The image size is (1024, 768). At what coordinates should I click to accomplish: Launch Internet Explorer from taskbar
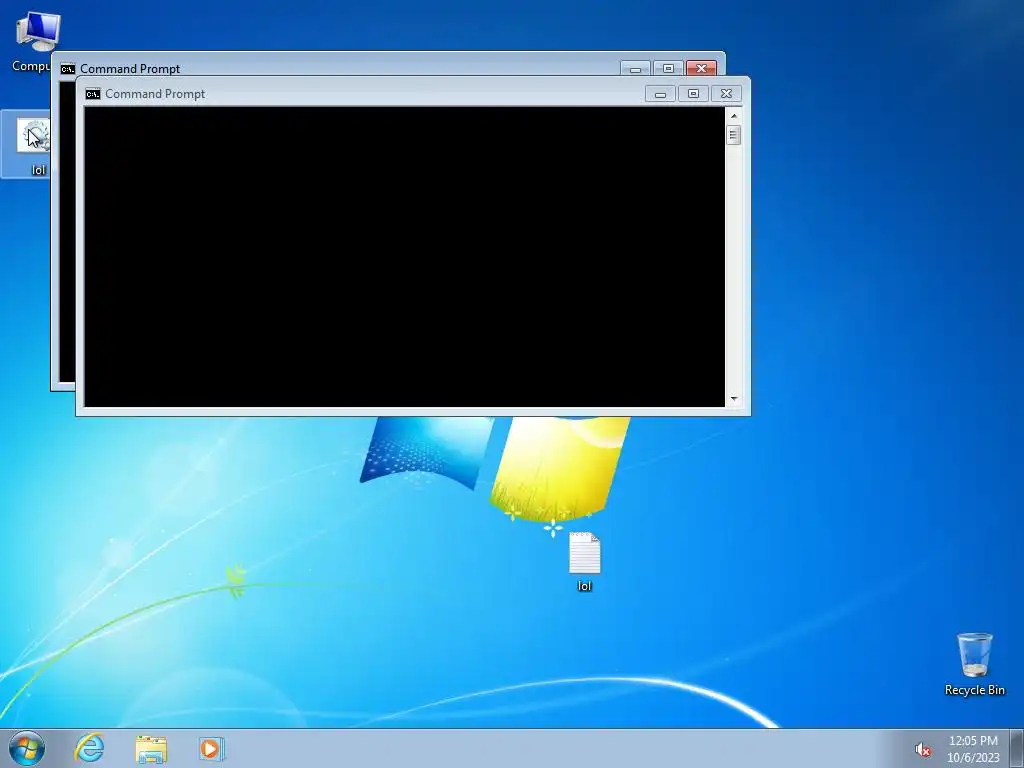89,748
